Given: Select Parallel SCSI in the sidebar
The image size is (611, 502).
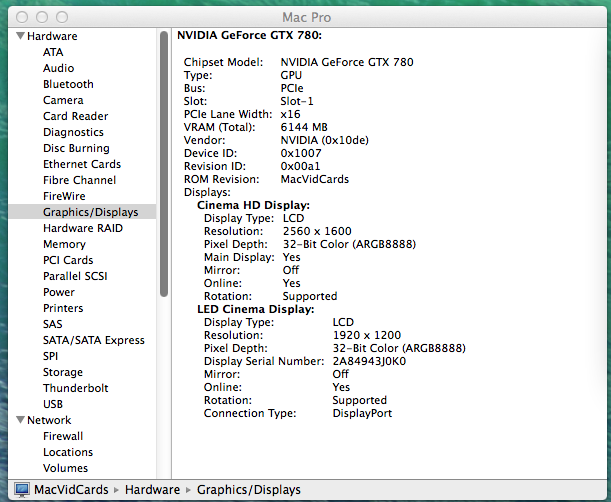Looking at the screenshot, I should pyautogui.click(x=75, y=276).
